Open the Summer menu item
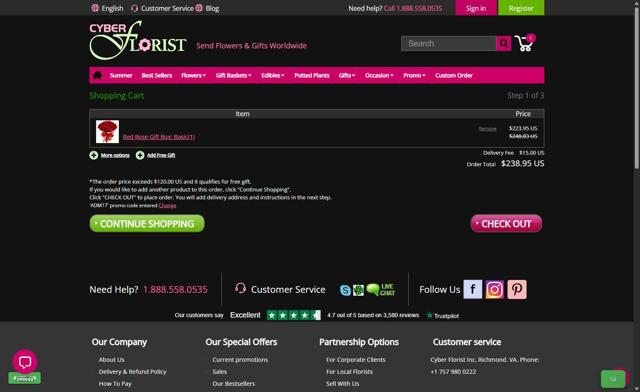This screenshot has height=392, width=640. 121,76
